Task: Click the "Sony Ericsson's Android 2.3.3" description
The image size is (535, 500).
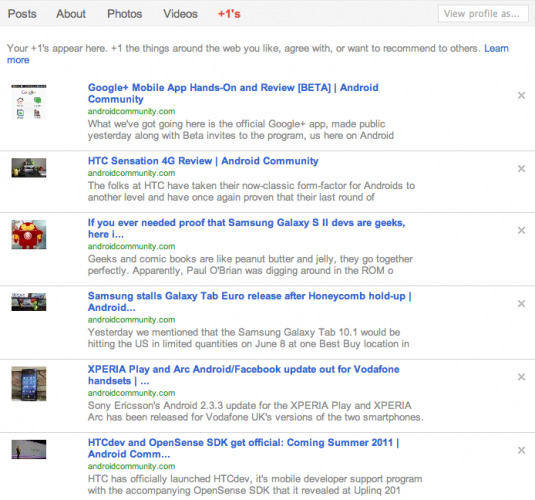Action: click(256, 412)
